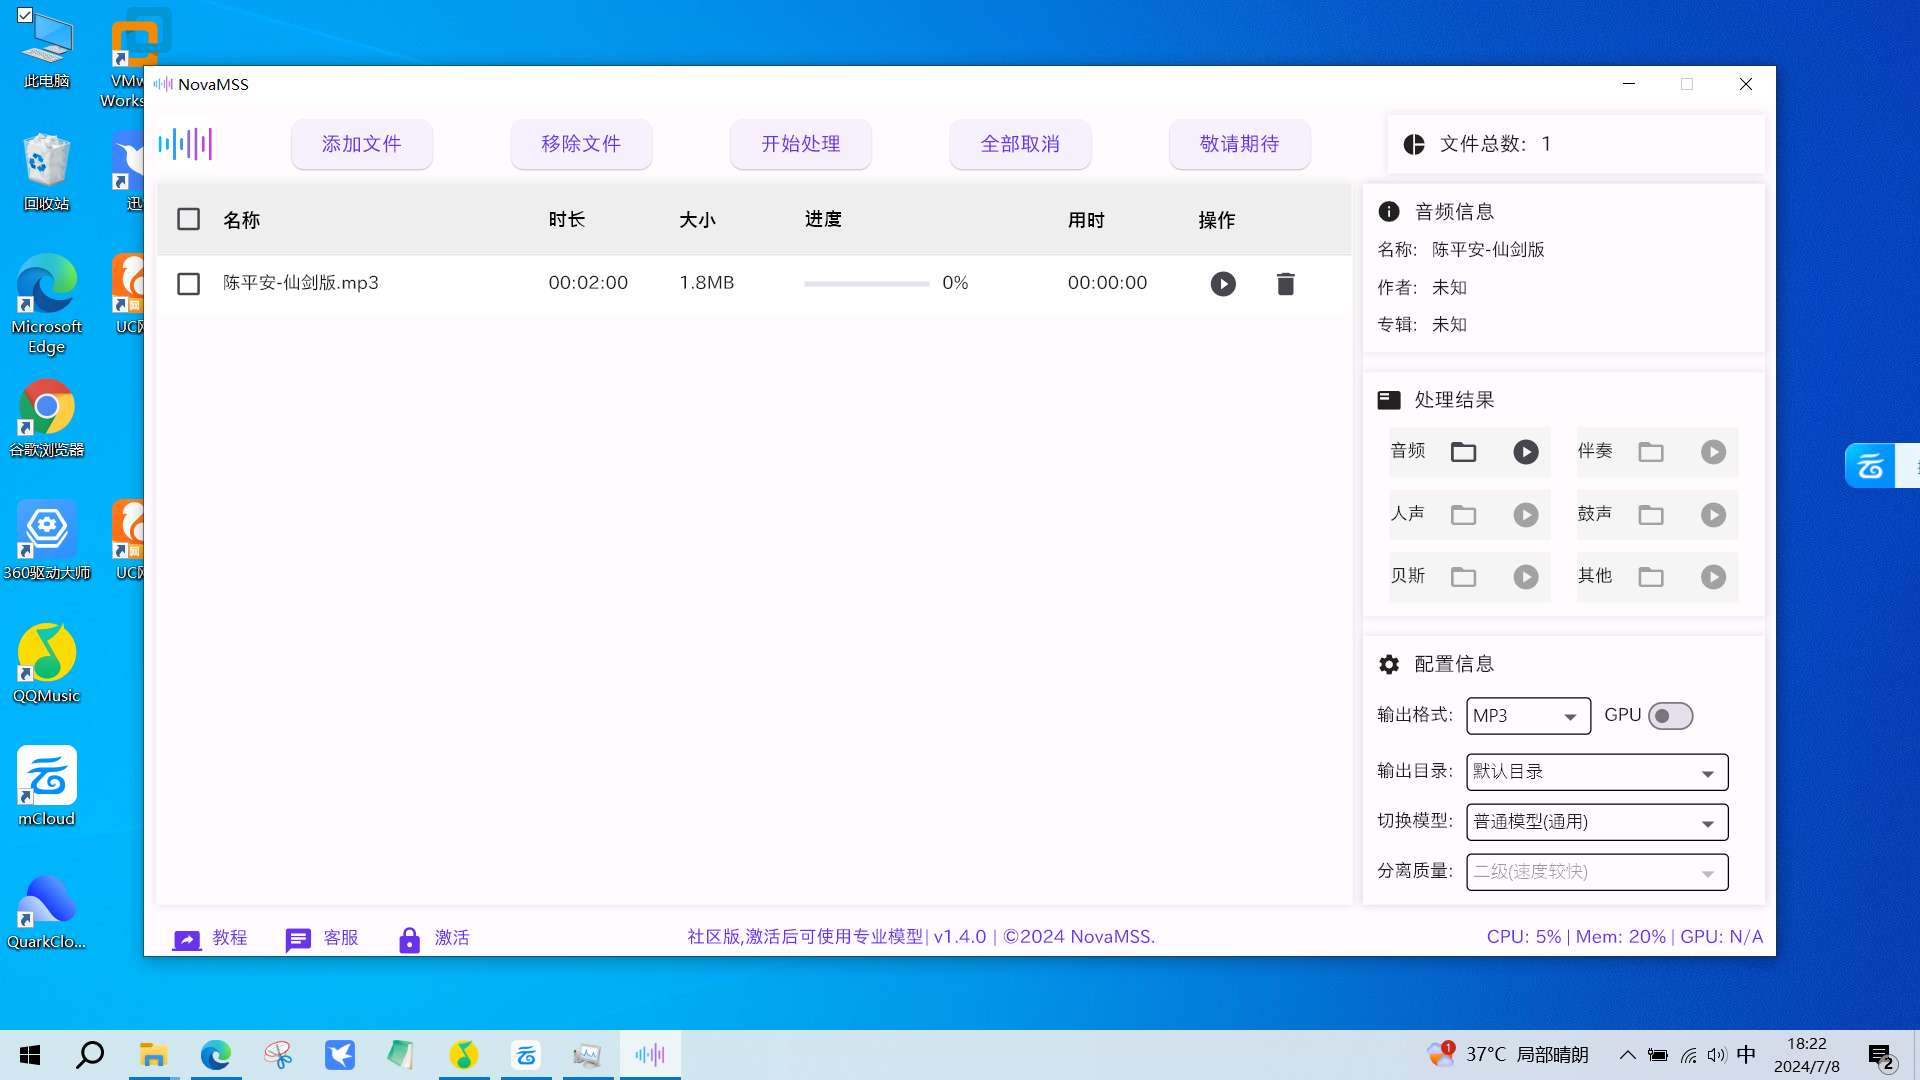Play the 音频 result track
1920x1080 pixels.
[x=1525, y=452]
